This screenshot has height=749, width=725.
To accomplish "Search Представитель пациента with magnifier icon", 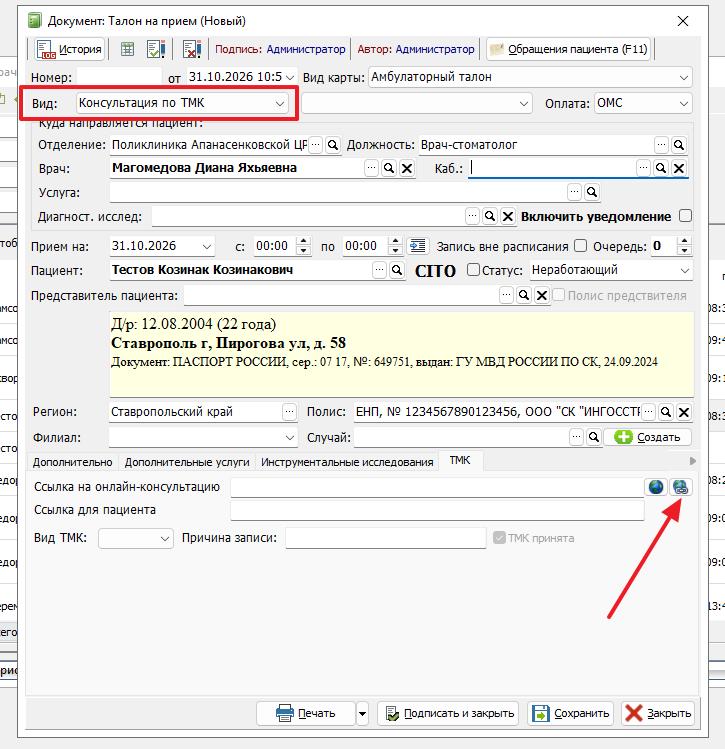I will 524,295.
